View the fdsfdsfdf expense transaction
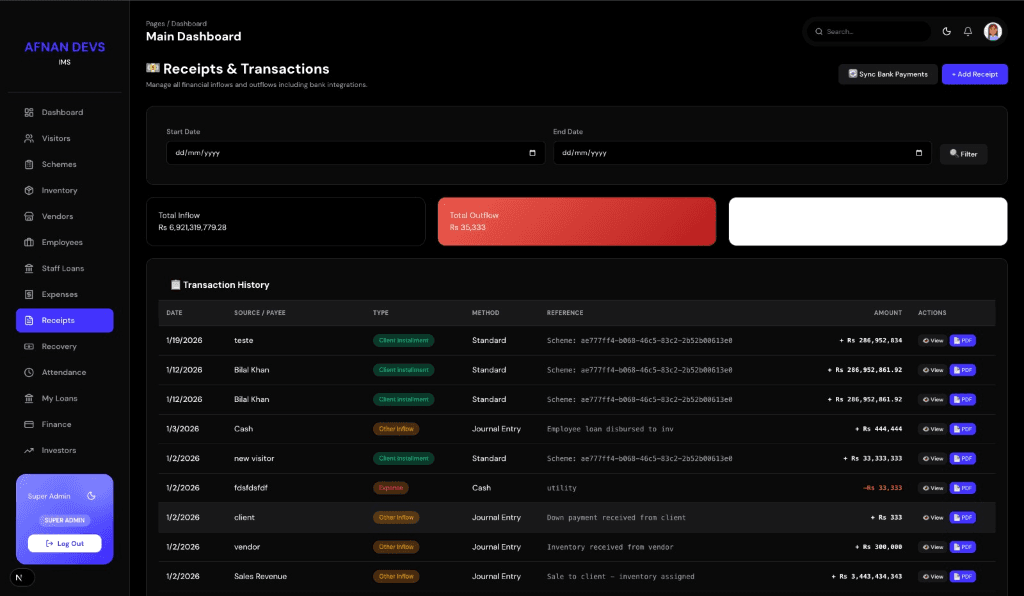1024x596 pixels. click(x=933, y=488)
